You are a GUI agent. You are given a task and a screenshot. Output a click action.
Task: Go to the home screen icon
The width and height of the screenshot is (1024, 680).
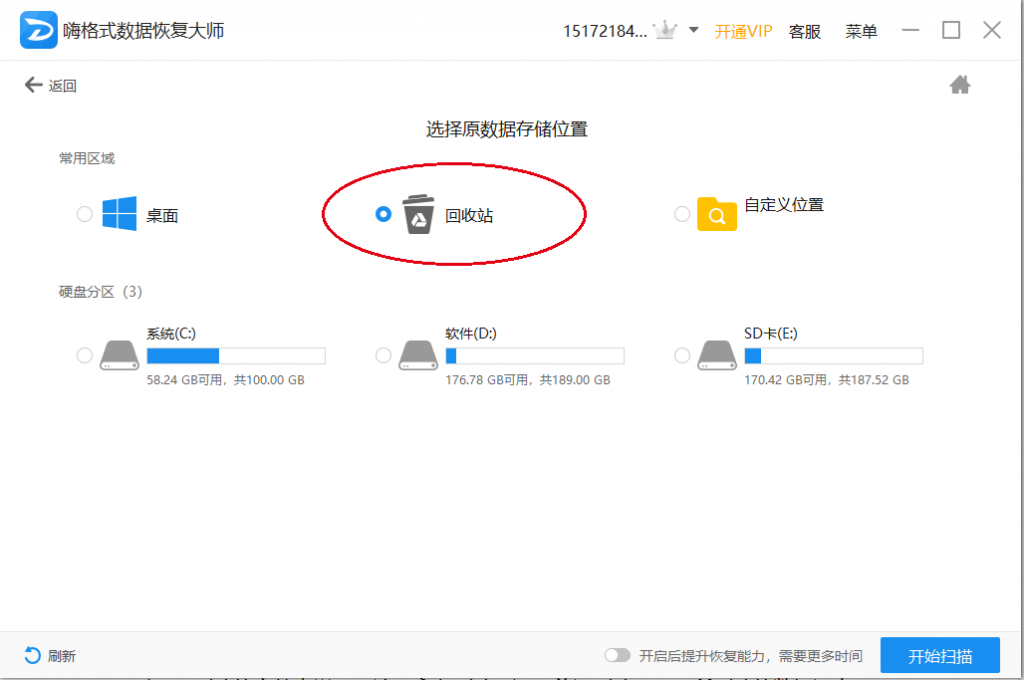click(959, 85)
